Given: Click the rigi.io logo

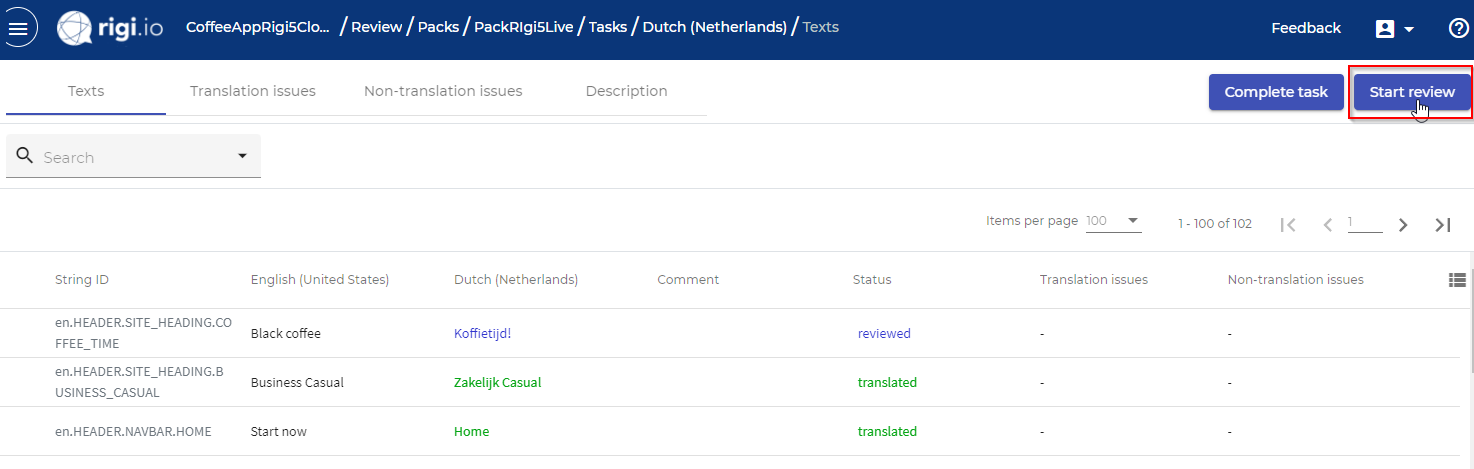Looking at the screenshot, I should pos(110,28).
